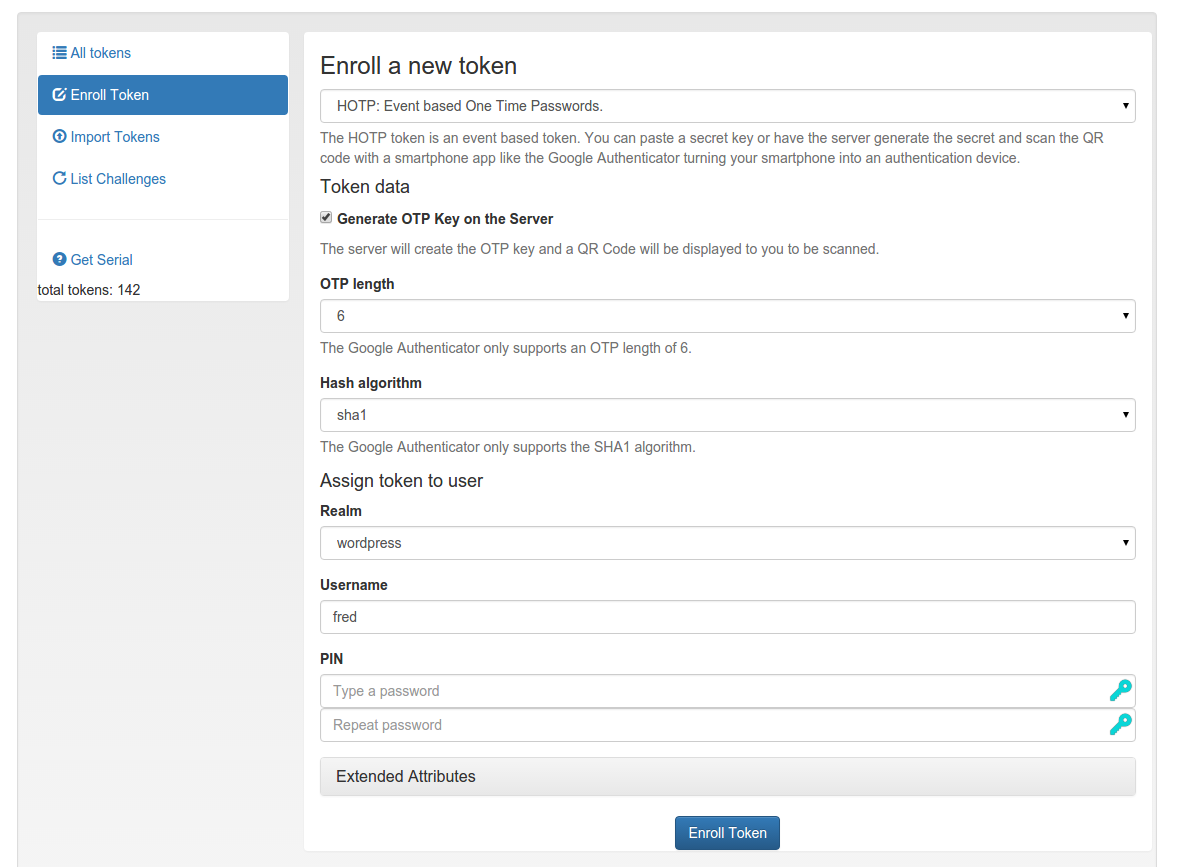
Task: Open the token type dropdown showing HOTP
Action: coord(727,106)
